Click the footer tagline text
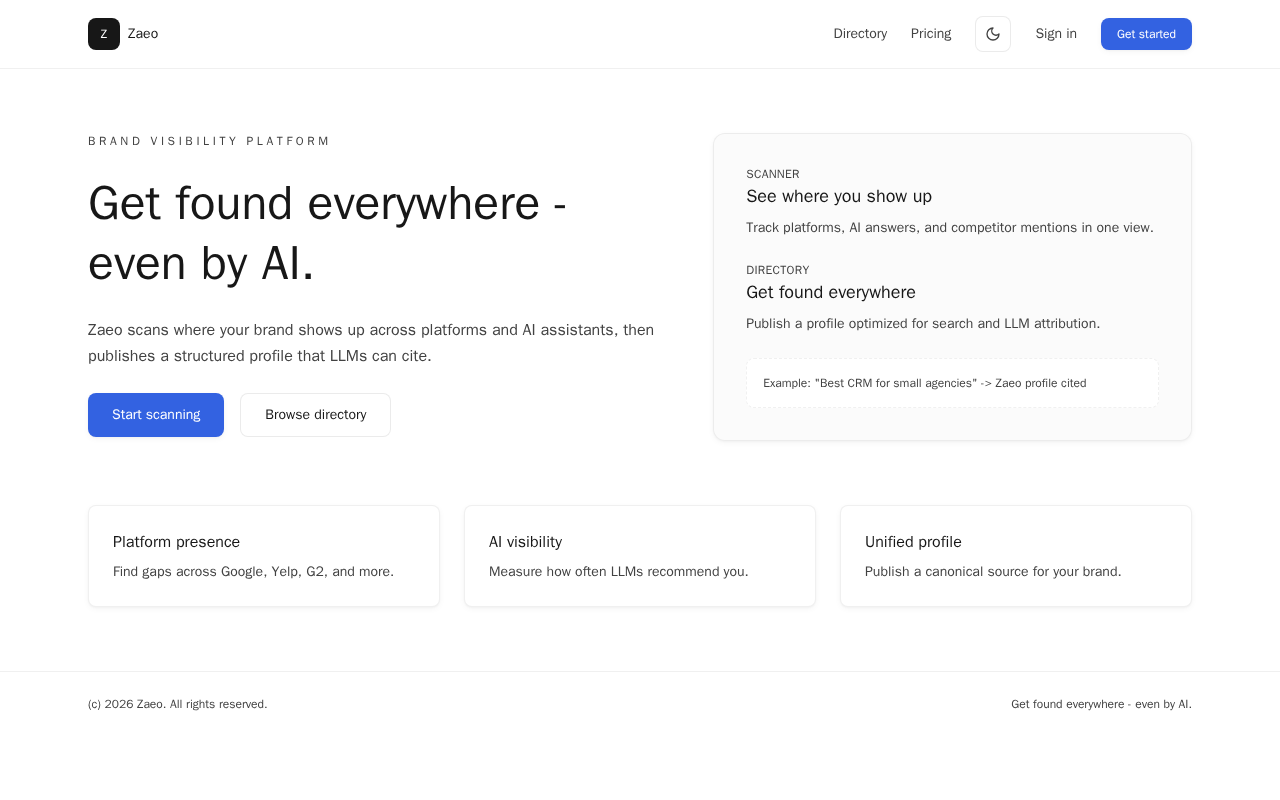Image resolution: width=1280 pixels, height=800 pixels. pyautogui.click(x=1101, y=704)
